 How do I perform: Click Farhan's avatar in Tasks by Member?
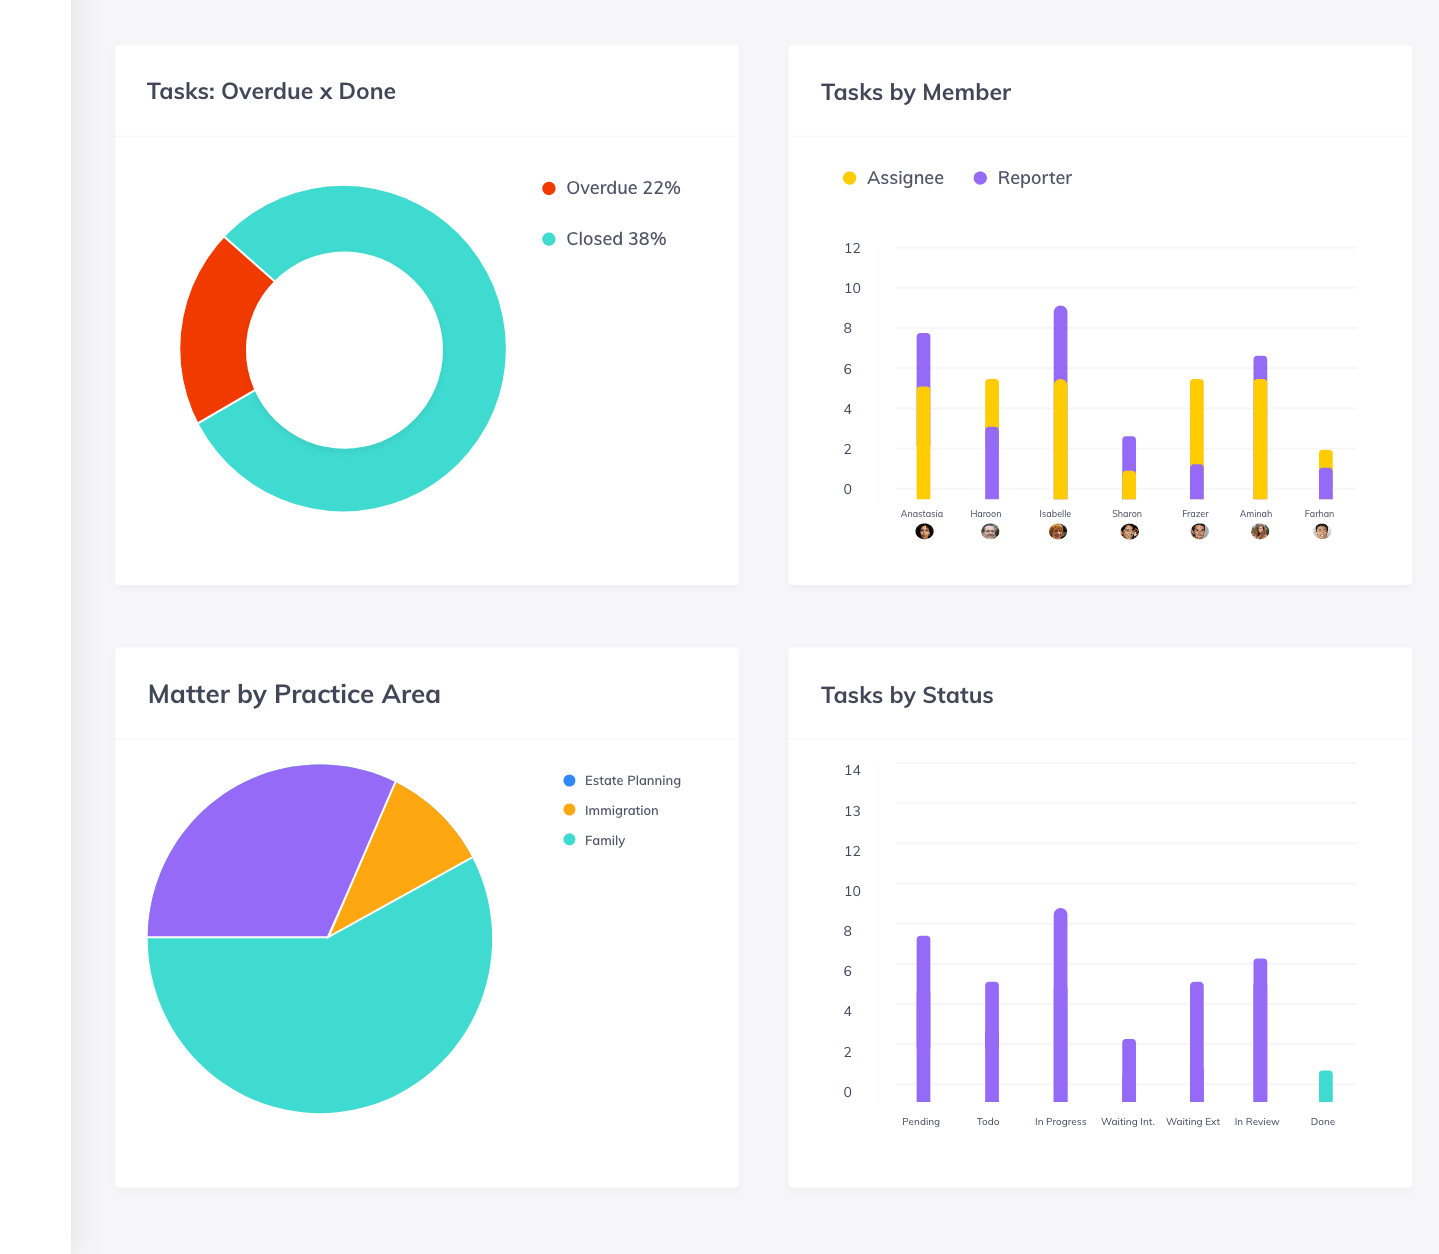tap(1320, 531)
